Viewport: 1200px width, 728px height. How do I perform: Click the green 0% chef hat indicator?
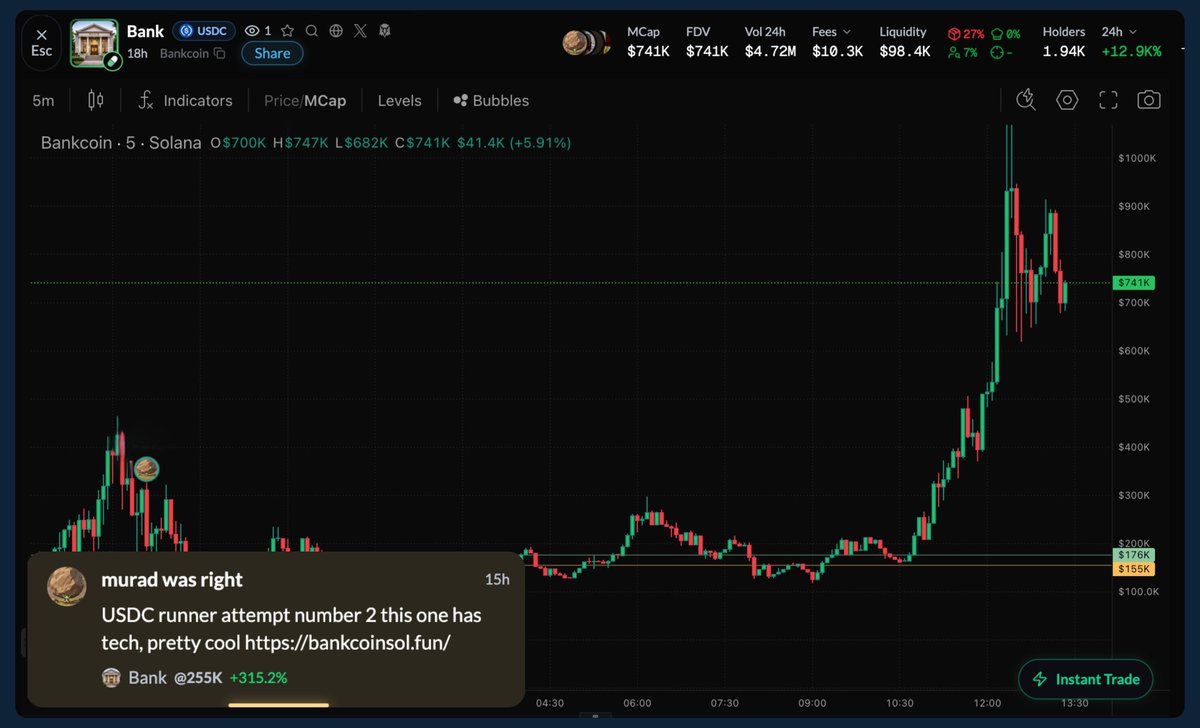[1005, 33]
